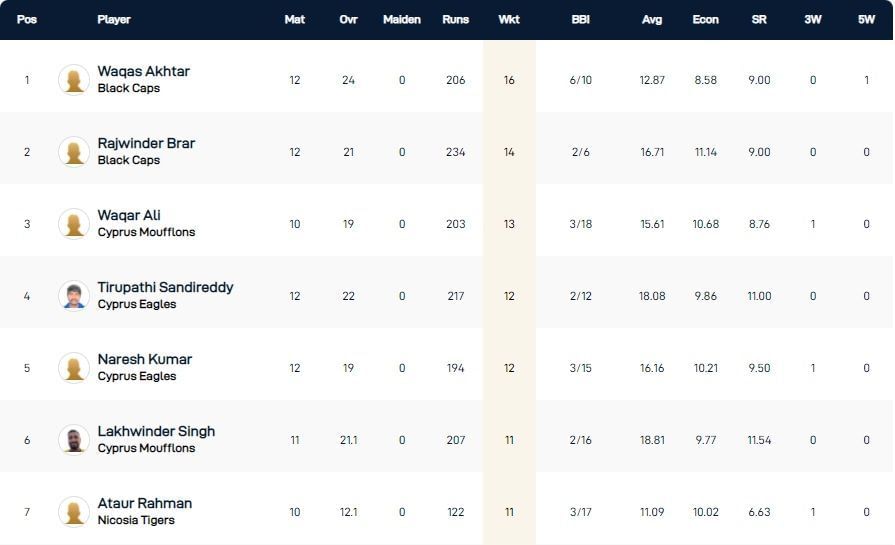The image size is (895, 545).
Task: Click Rajwinder Brar's placeholder avatar
Action: pos(74,152)
